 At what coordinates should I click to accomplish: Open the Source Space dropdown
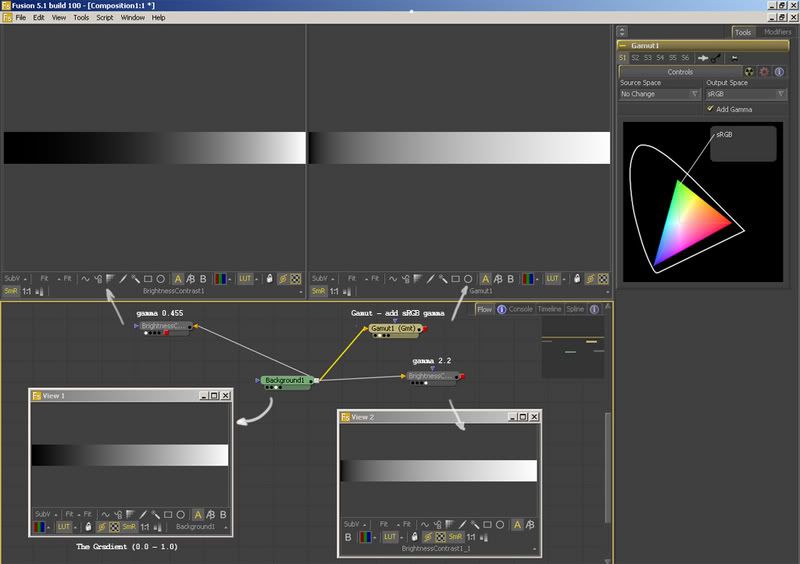[x=659, y=94]
